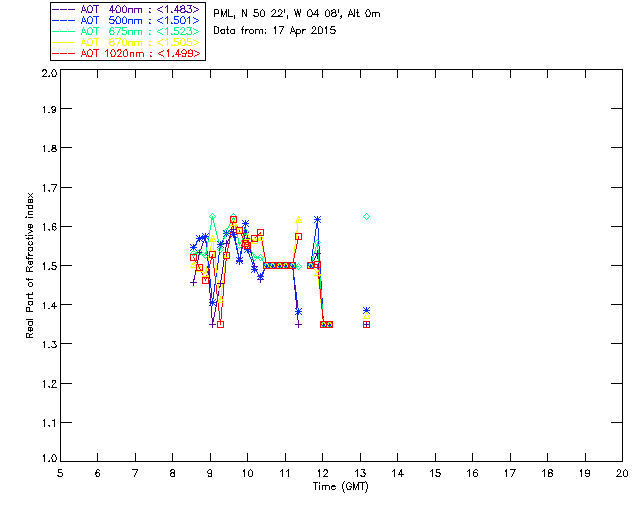640x512 pixels.
Task: Click the y-axis tick label 1.3
Action: [49, 344]
